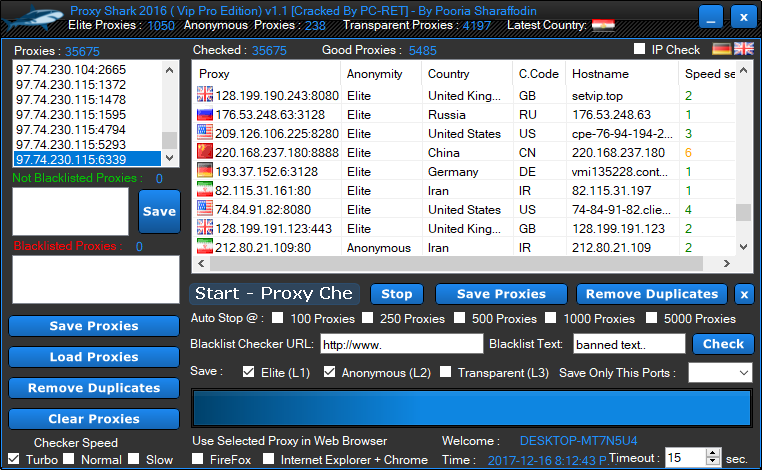Image resolution: width=762 pixels, height=470 pixels.
Task: Sort by the Country column header
Action: [448, 74]
